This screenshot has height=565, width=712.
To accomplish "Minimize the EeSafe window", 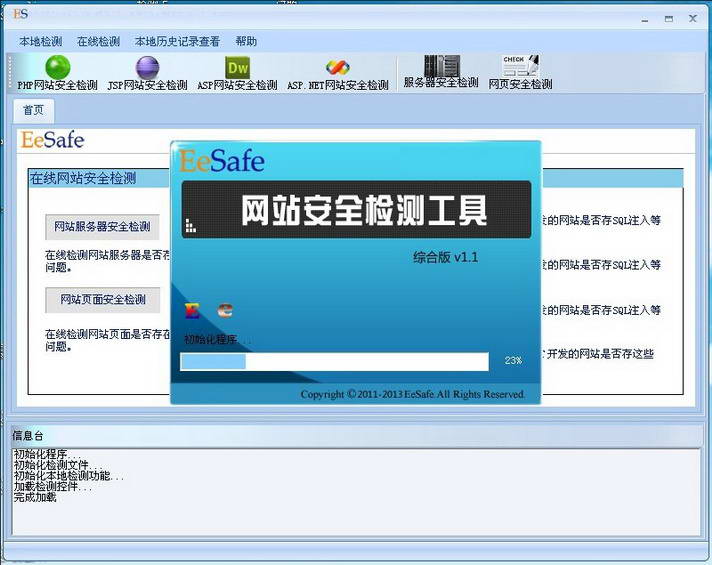I will (x=645, y=19).
